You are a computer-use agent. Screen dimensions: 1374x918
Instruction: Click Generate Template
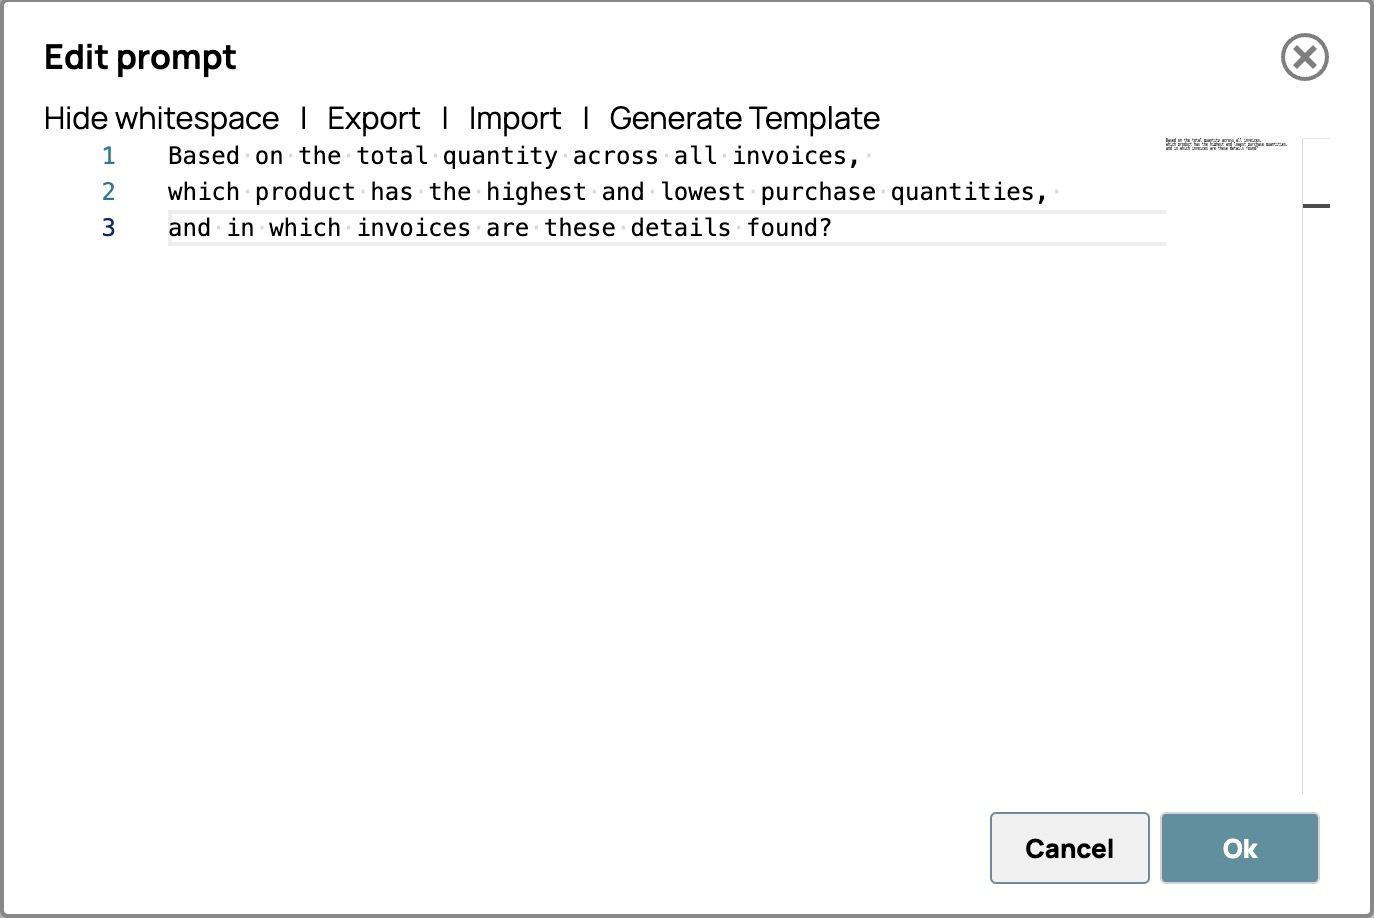click(744, 119)
